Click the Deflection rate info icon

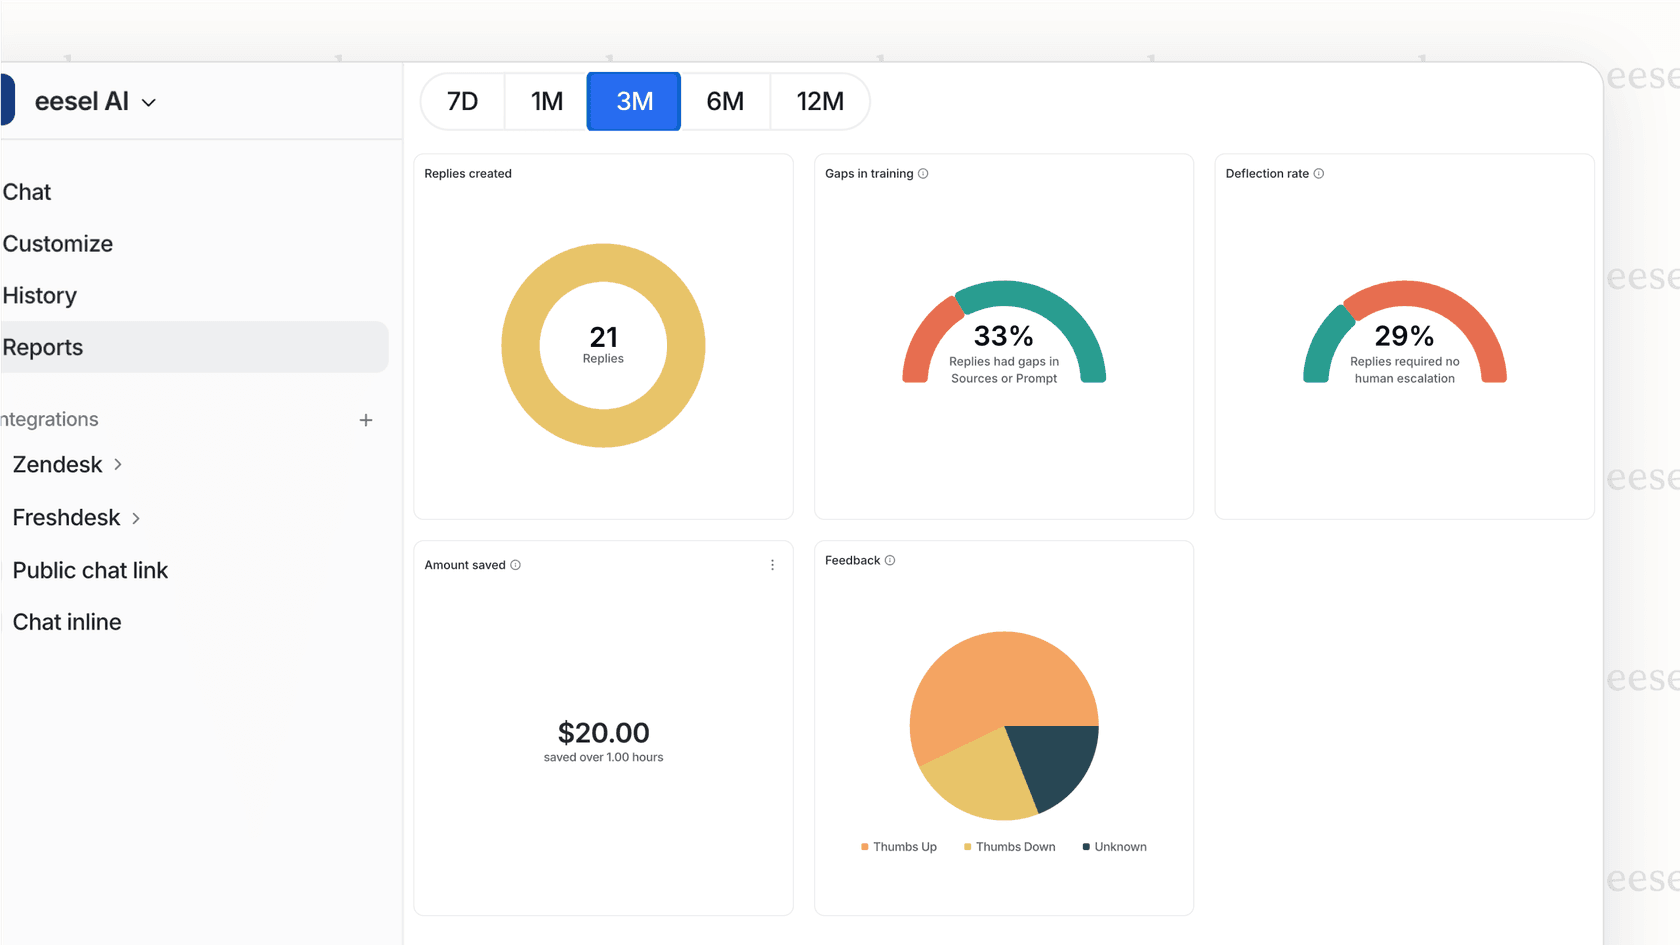[x=1320, y=173]
